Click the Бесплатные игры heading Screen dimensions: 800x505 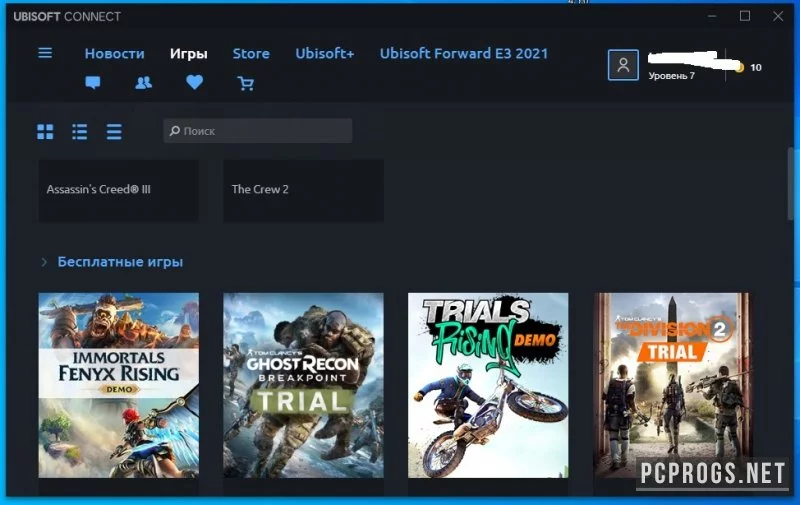(x=120, y=262)
